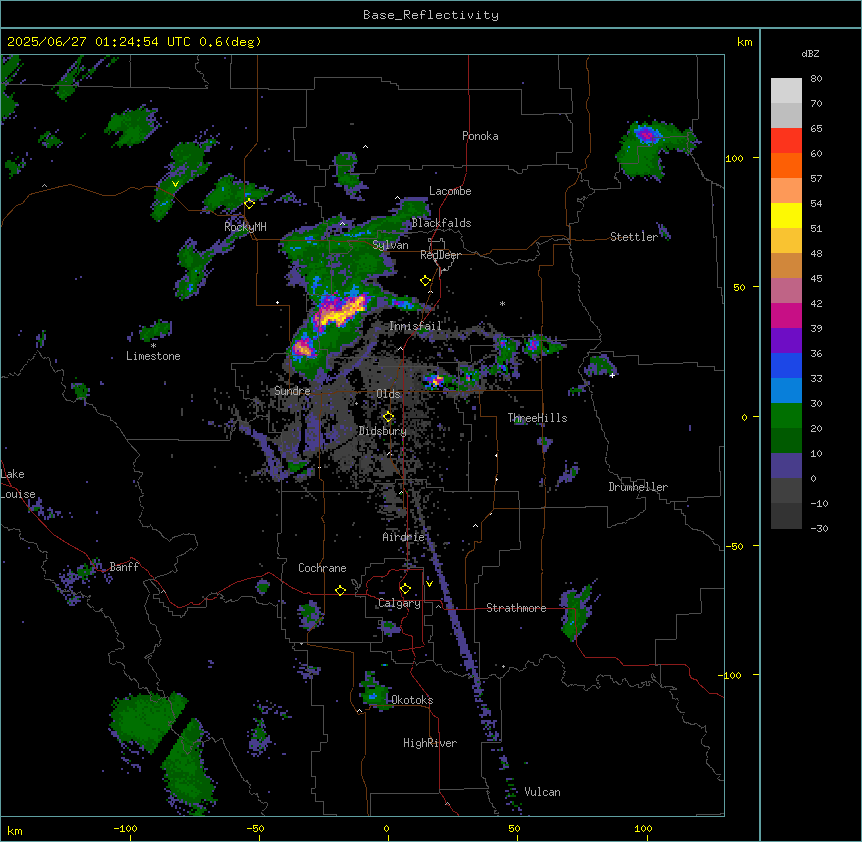Click the Base_Reflectivity title text
The image size is (862, 842).
pyautogui.click(x=431, y=15)
